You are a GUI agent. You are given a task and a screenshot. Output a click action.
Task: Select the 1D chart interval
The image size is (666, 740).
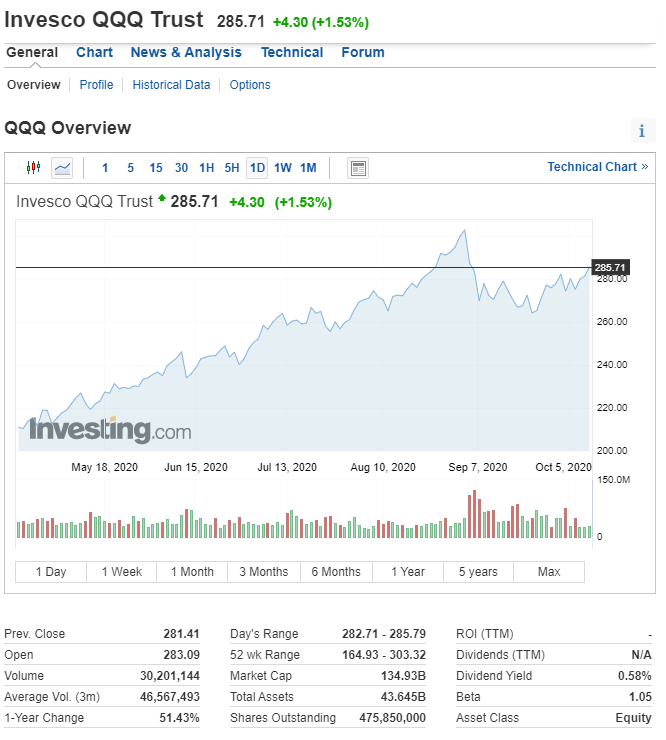(x=257, y=168)
